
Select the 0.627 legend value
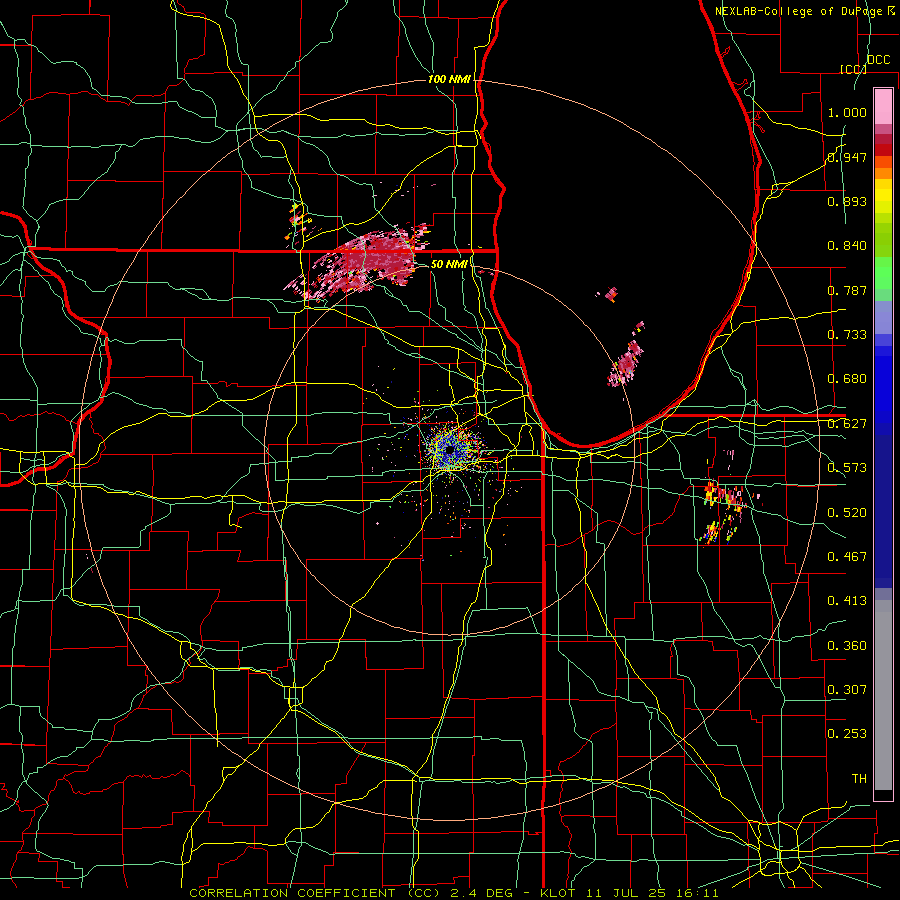pyautogui.click(x=847, y=424)
